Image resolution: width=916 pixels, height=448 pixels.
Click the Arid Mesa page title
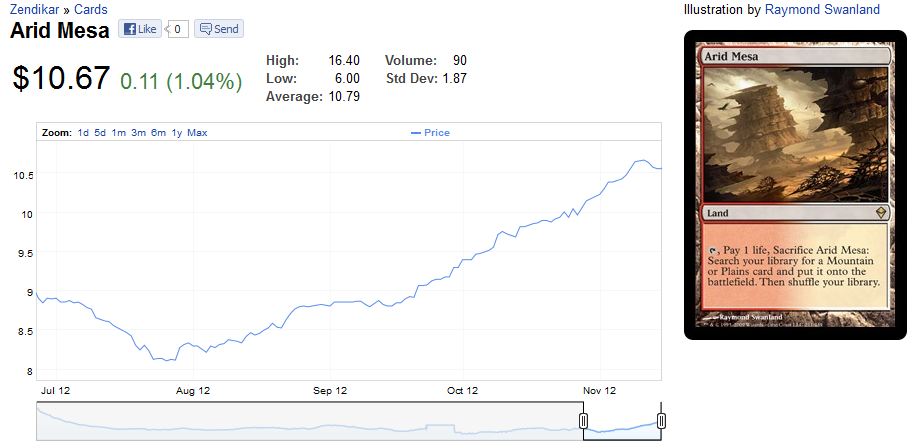tap(59, 30)
